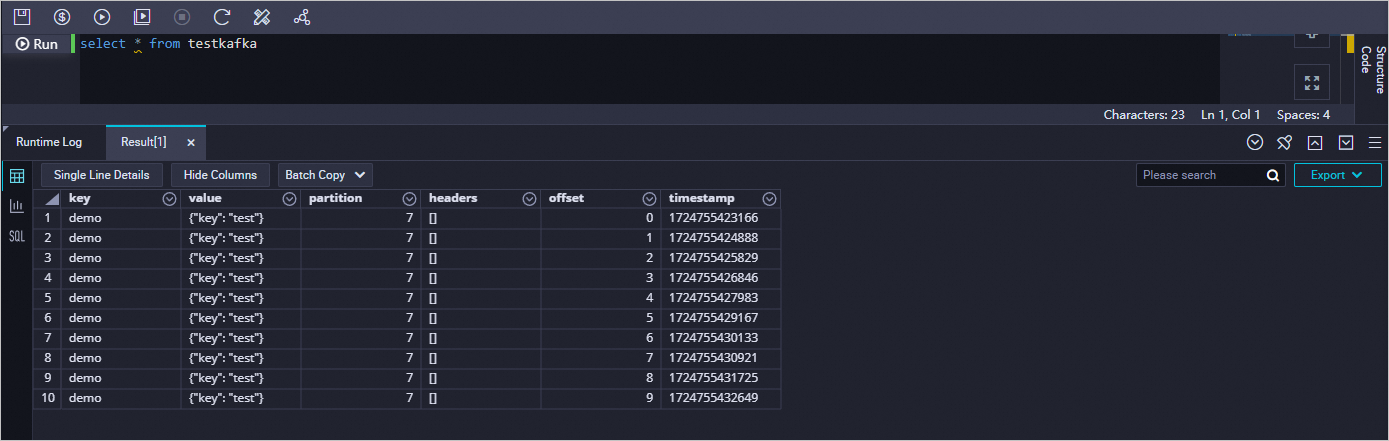
Task: Click Single Line Details button
Action: pos(101,175)
